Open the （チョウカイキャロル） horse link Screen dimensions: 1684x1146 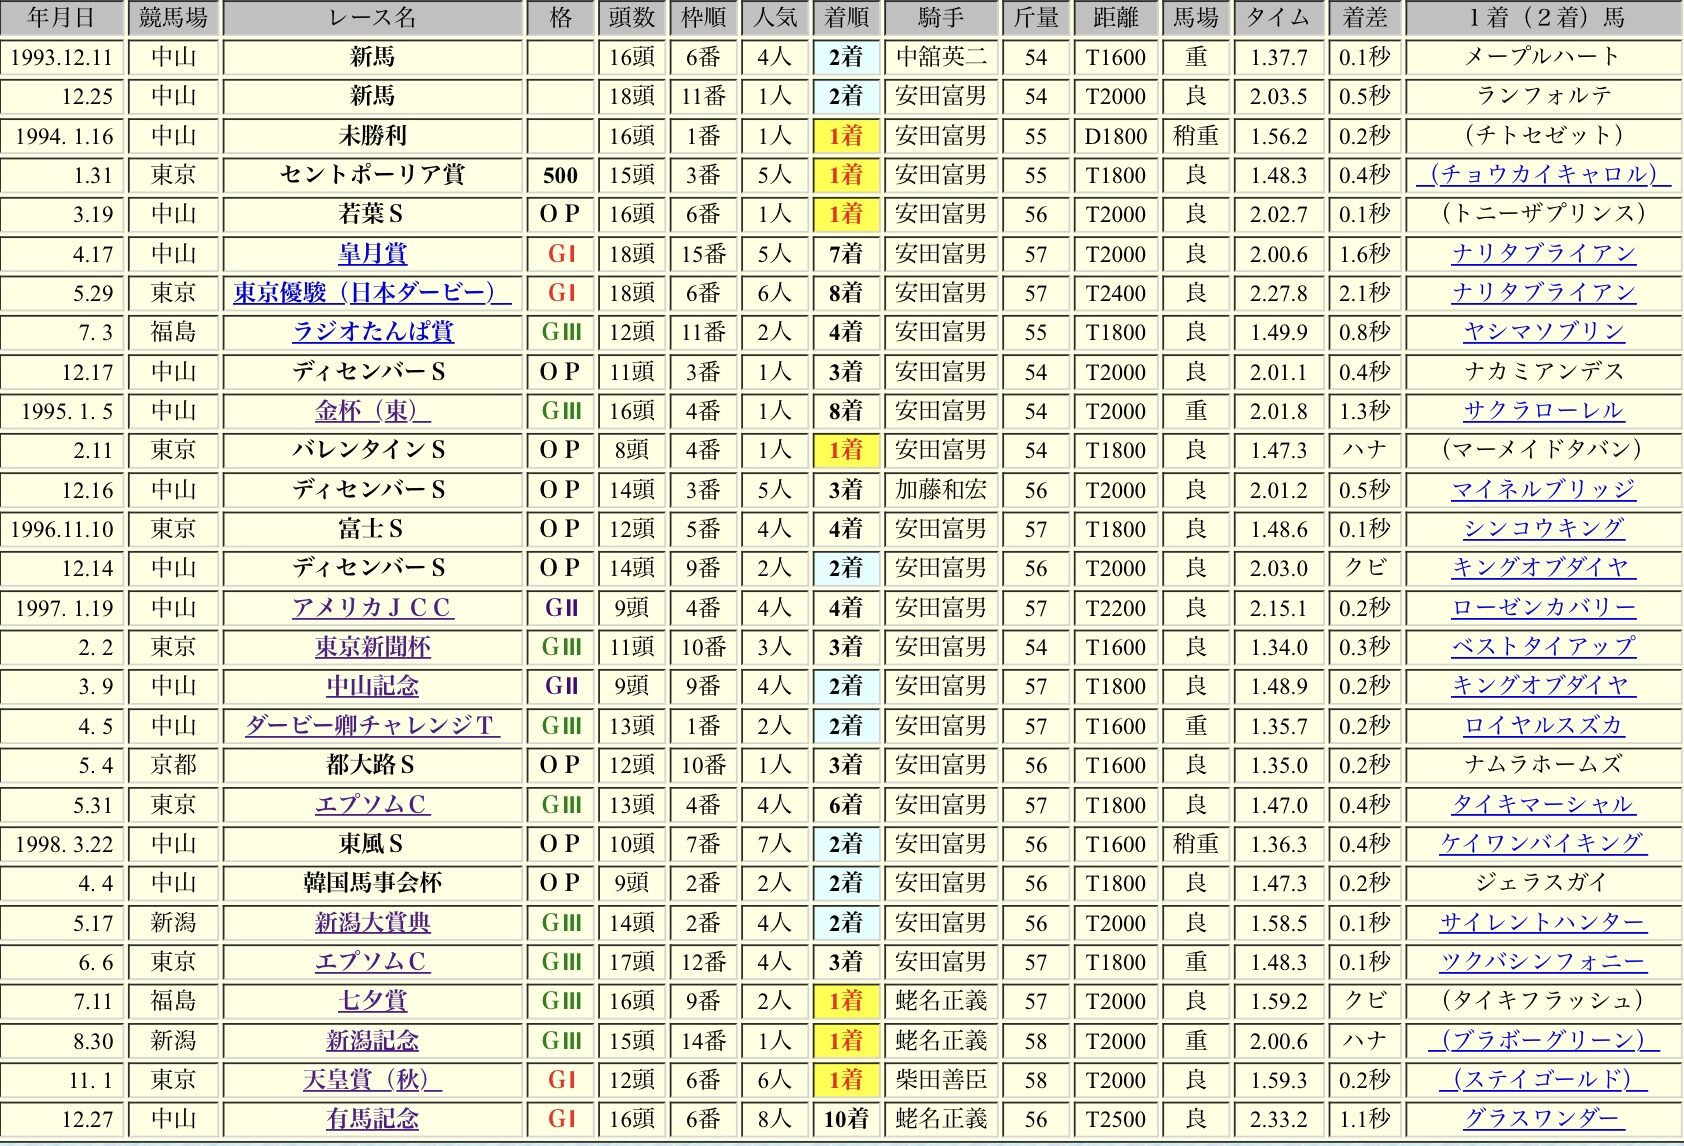[1542, 175]
